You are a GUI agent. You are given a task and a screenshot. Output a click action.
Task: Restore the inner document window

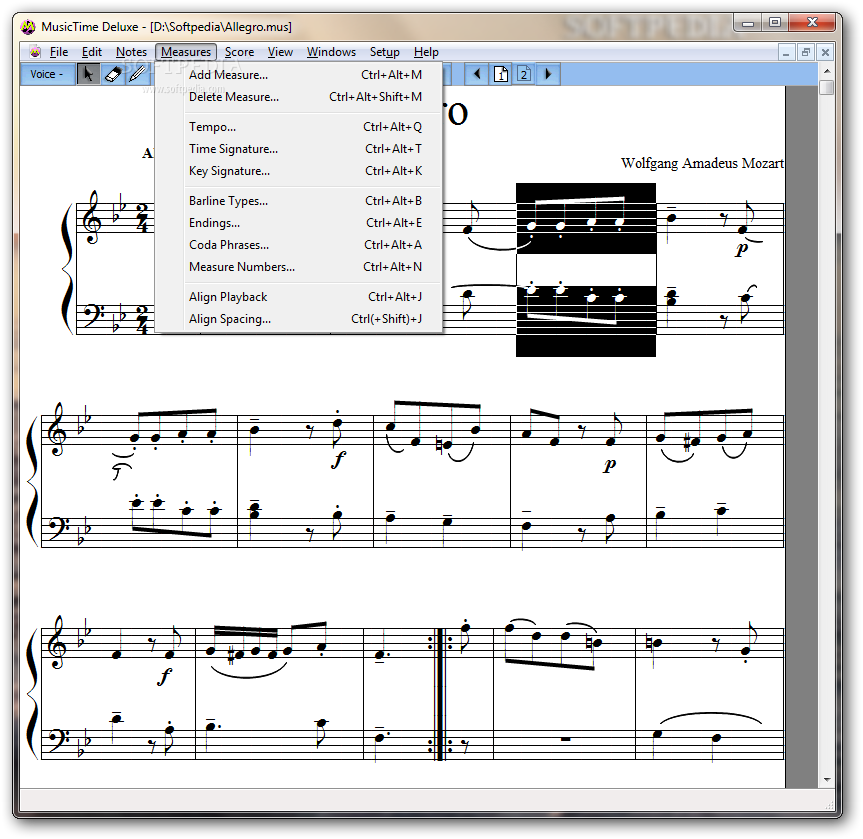[806, 52]
